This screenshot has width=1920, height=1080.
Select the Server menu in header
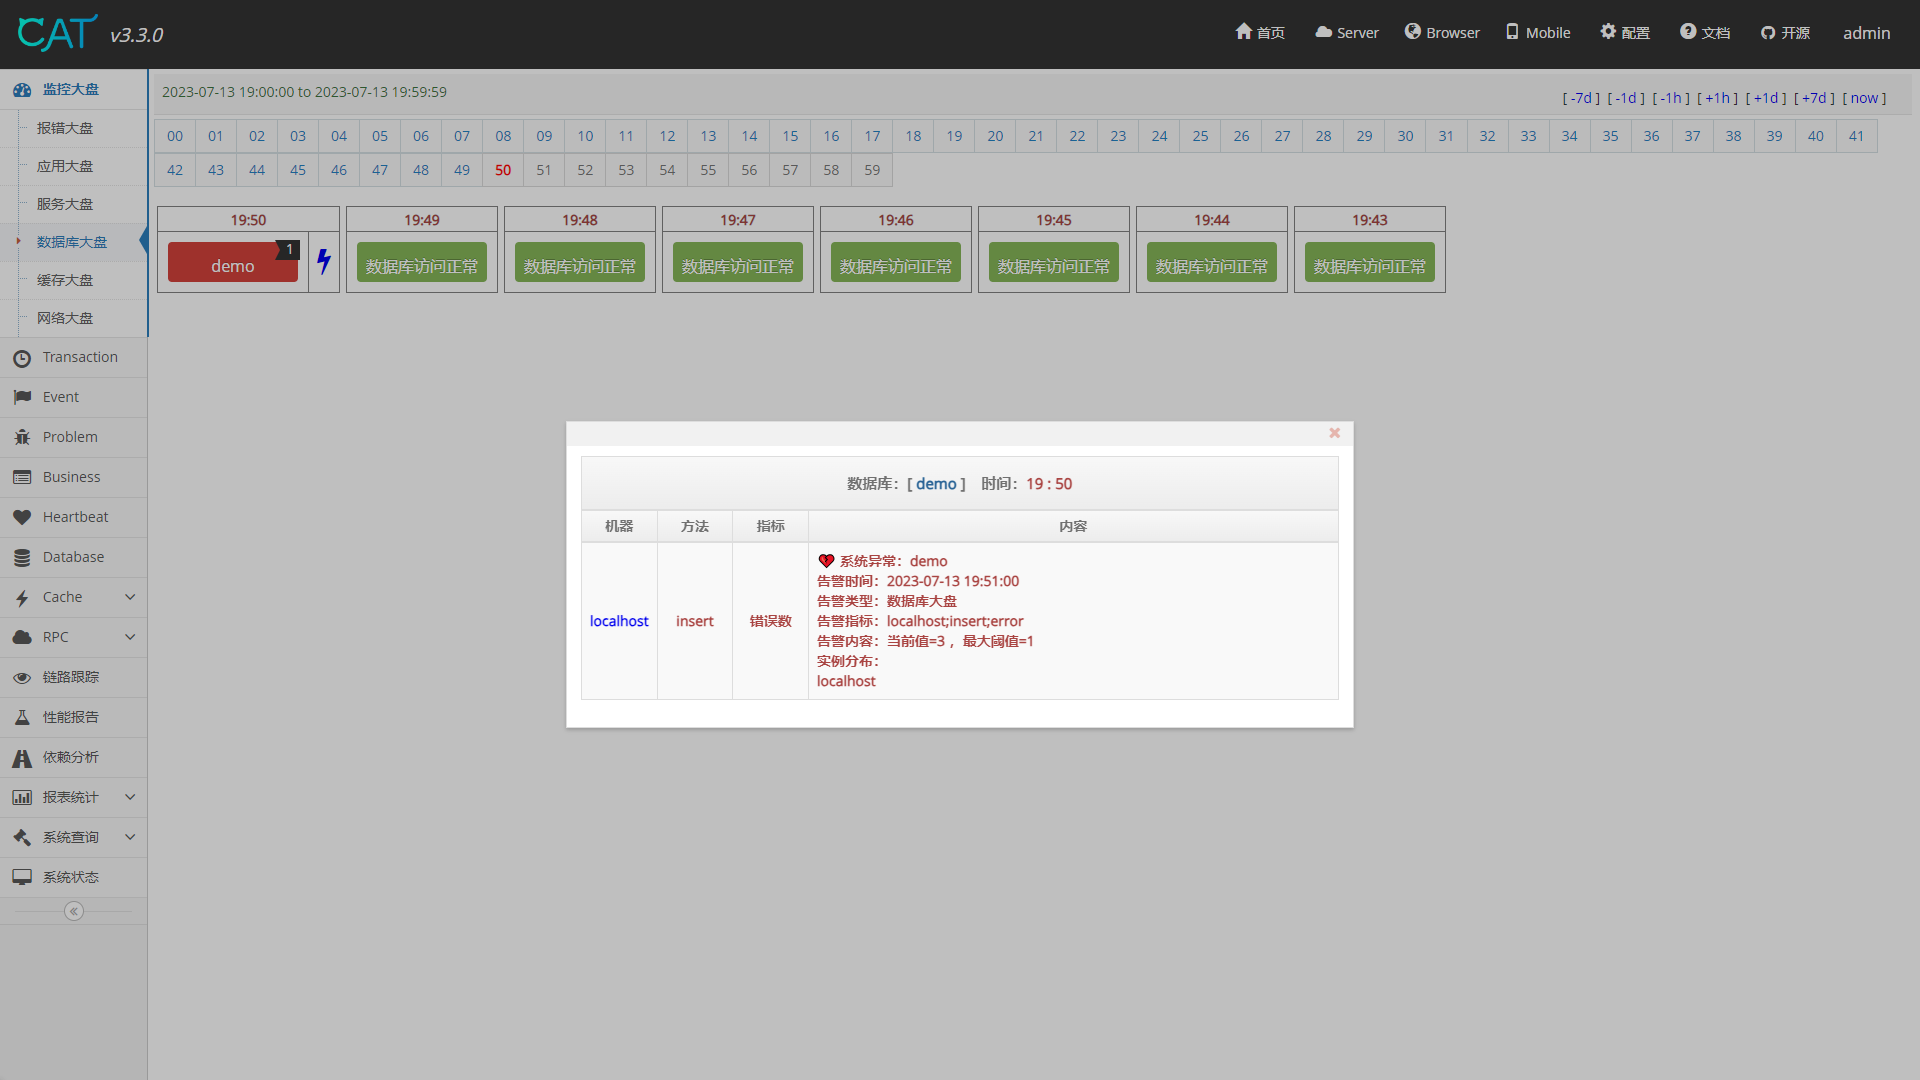click(x=1347, y=33)
